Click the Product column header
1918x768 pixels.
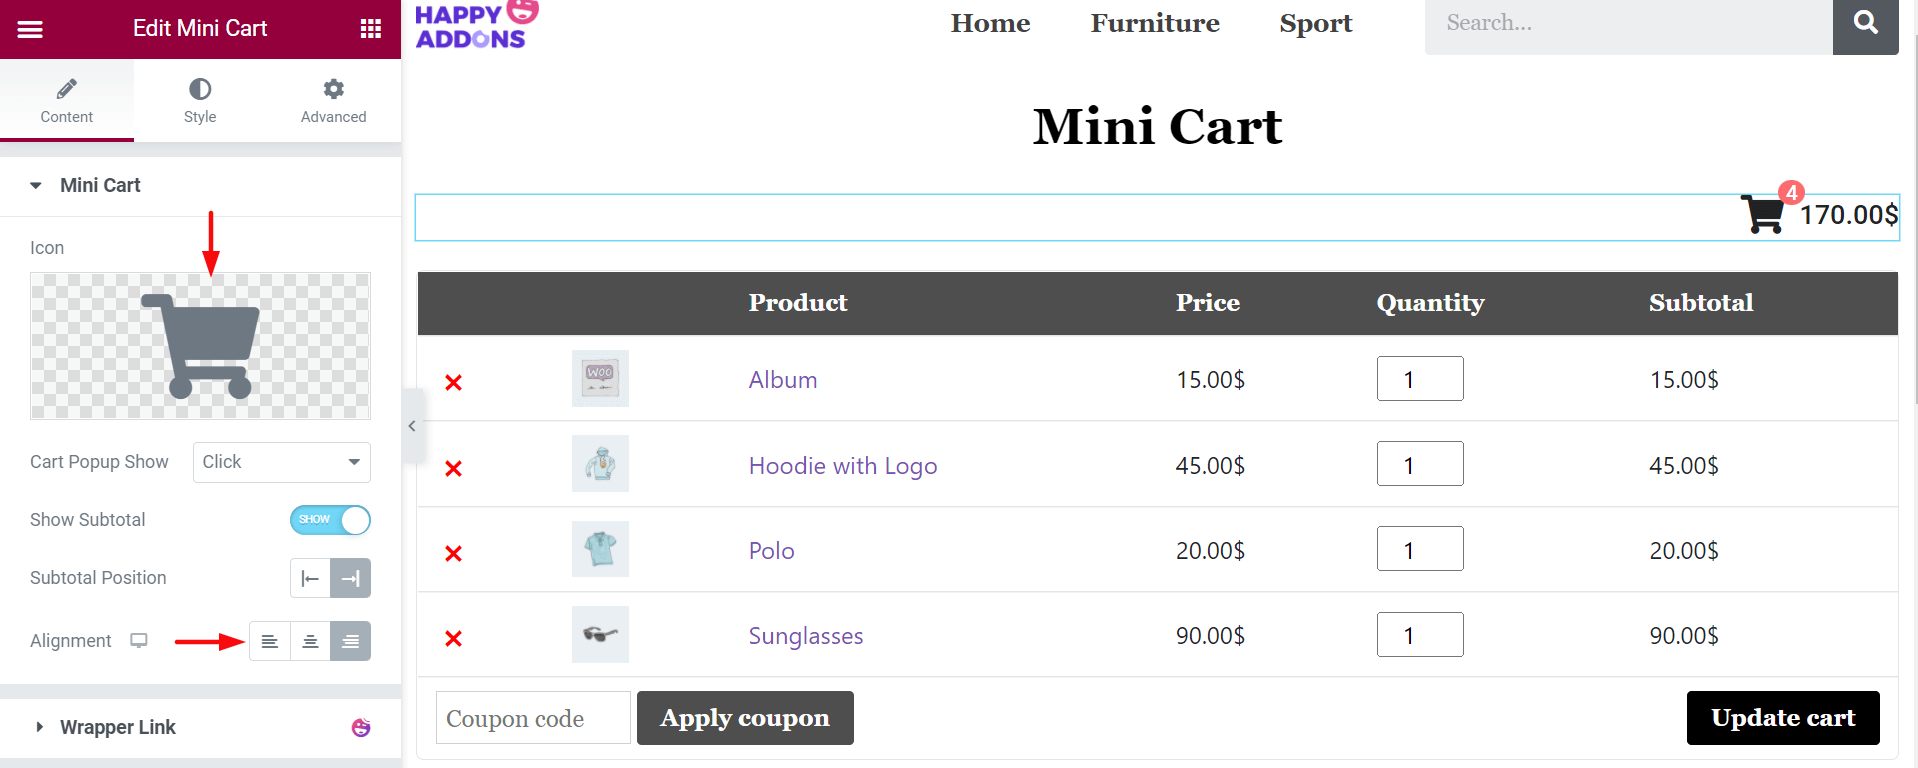point(798,303)
